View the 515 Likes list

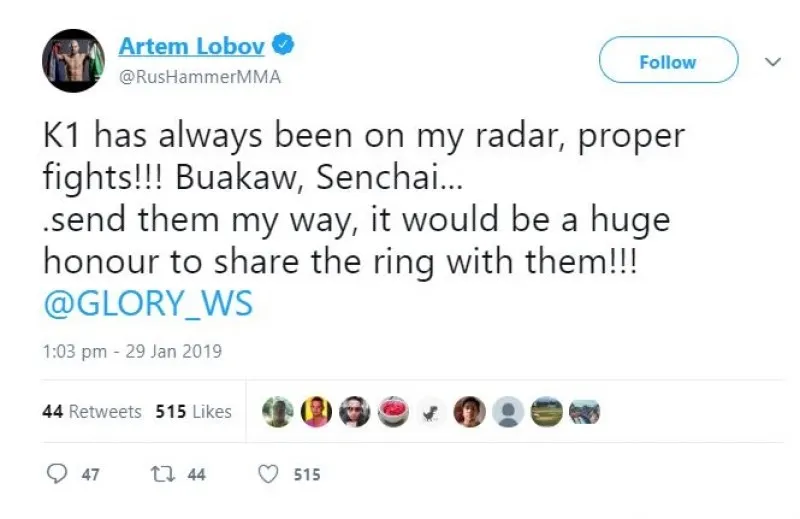(194, 411)
